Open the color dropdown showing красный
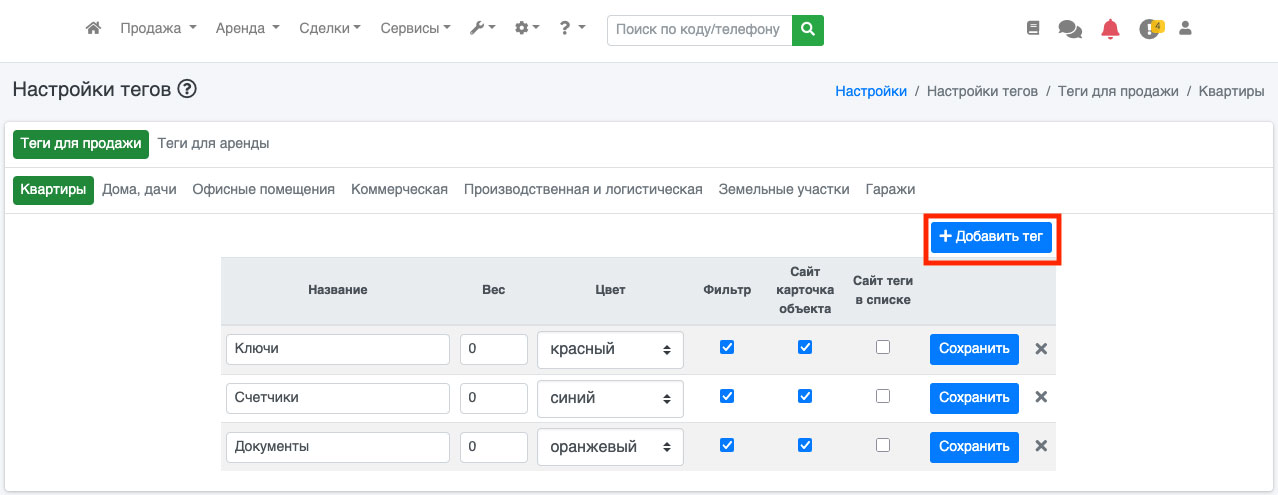 [x=610, y=350]
